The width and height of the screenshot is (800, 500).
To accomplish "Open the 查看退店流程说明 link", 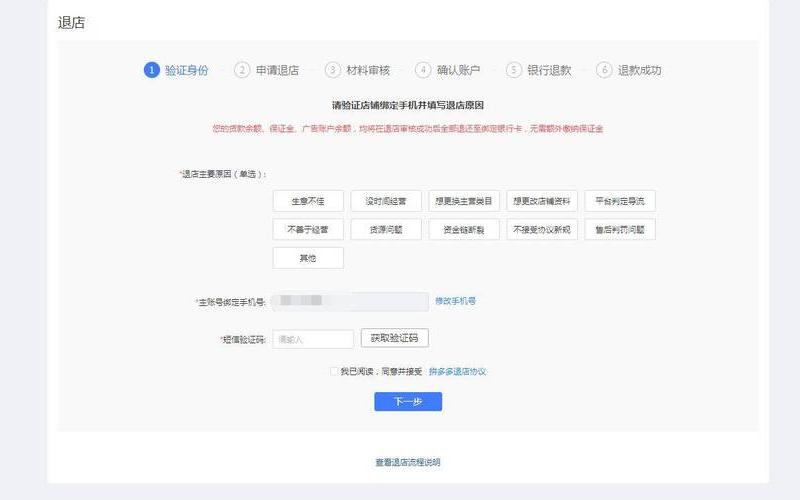I will click(x=408, y=462).
